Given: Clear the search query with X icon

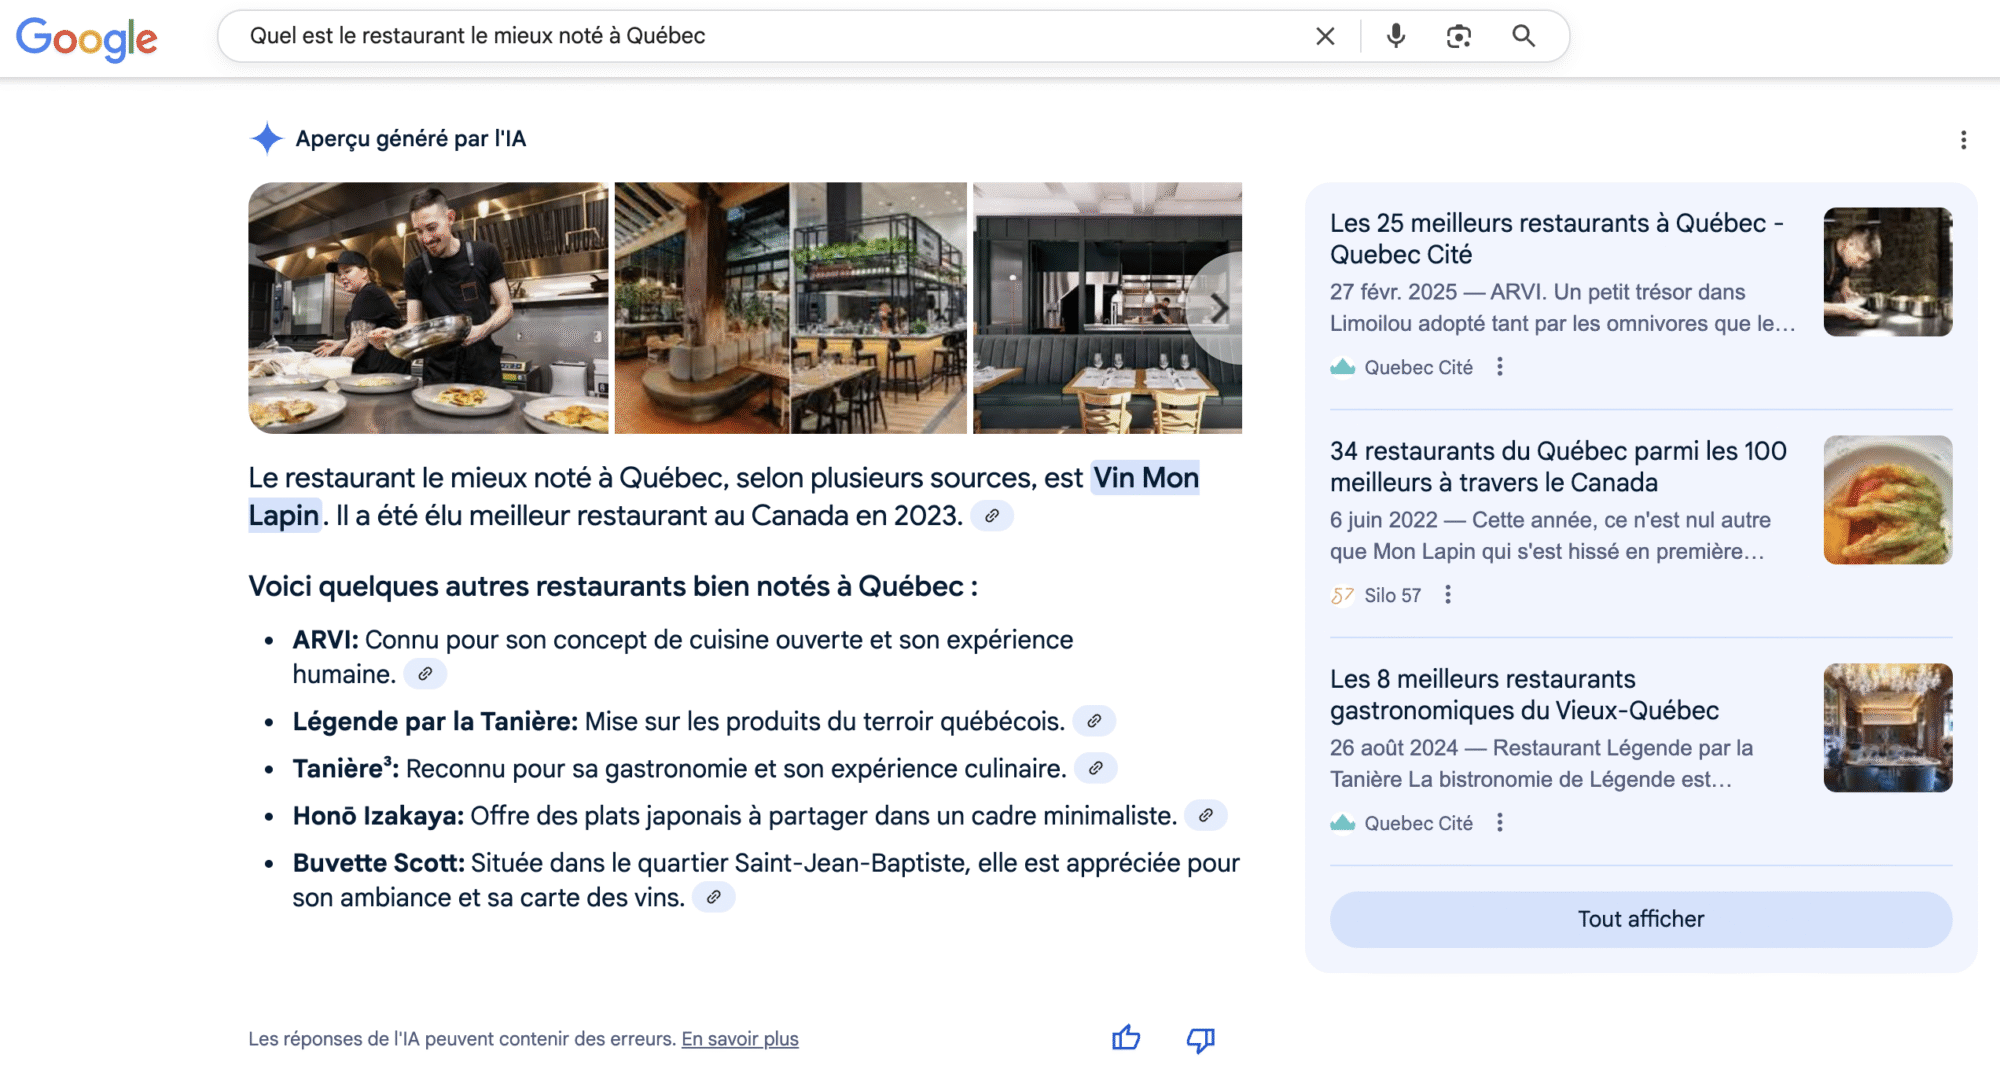Looking at the screenshot, I should [1325, 36].
